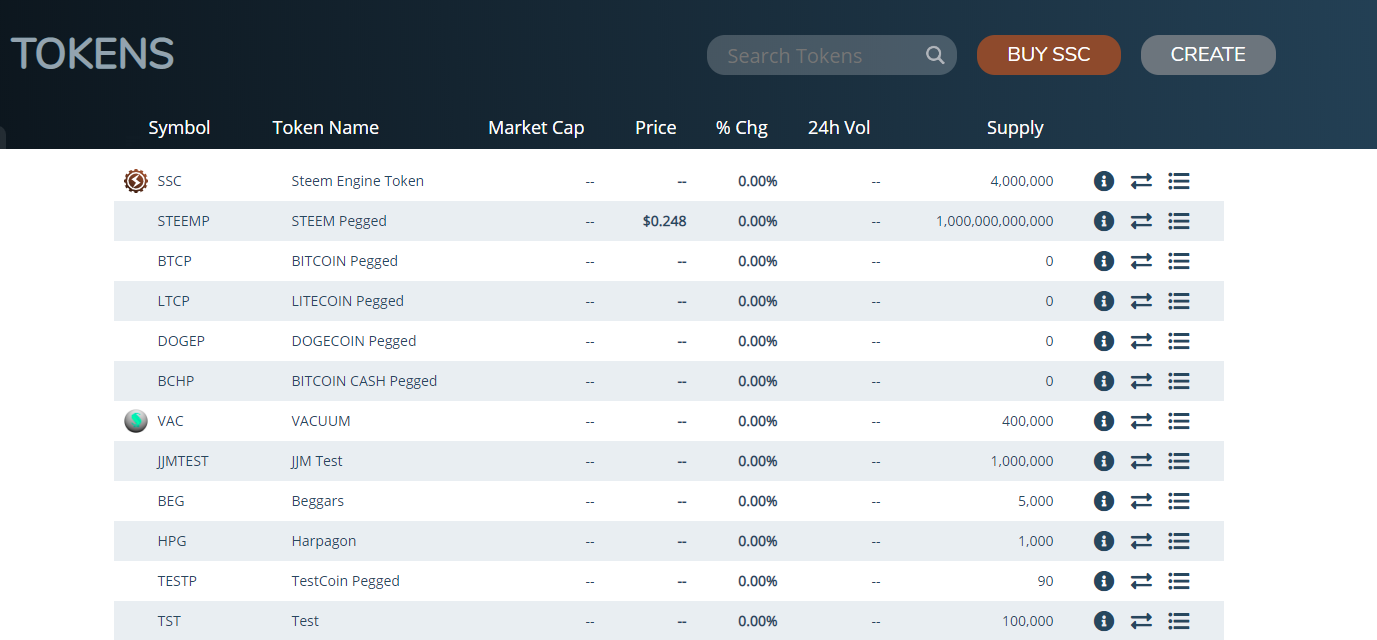View info icon for BEG token
This screenshot has width=1377, height=640.
tap(1104, 501)
